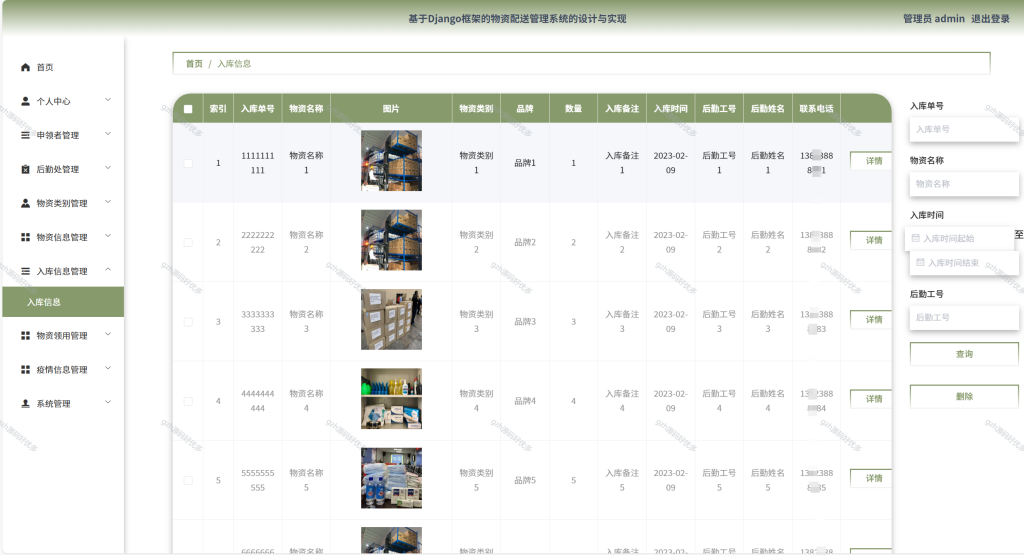The height and width of the screenshot is (555, 1024).
Task: Click the list icon beside 入库信息管理
Action: (25, 271)
